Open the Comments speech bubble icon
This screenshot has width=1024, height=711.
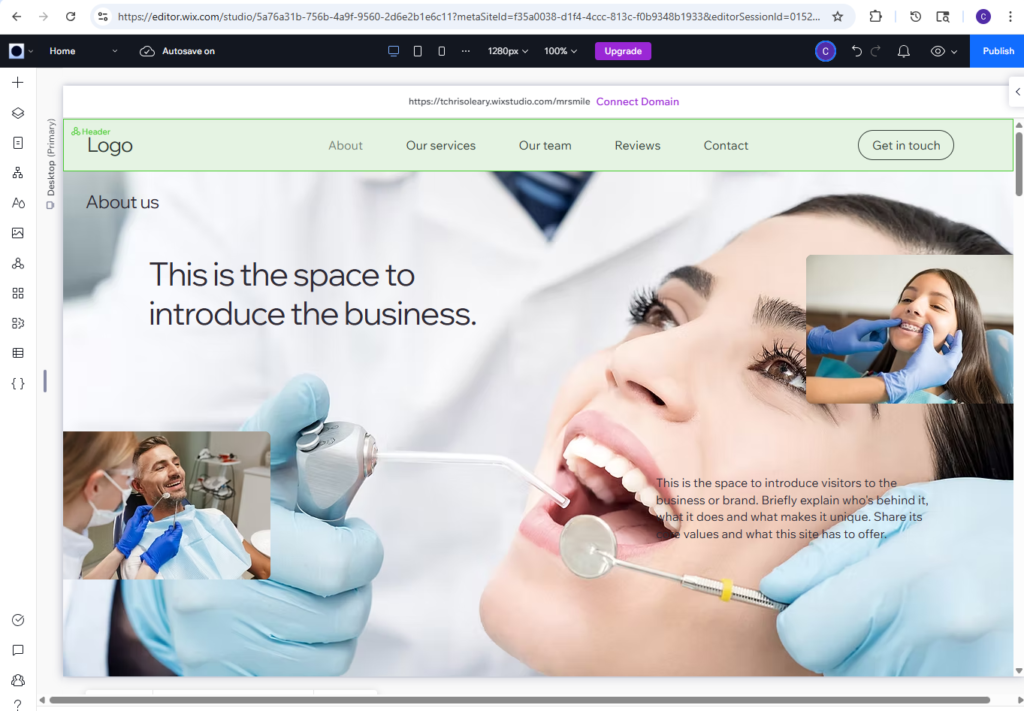(18, 650)
